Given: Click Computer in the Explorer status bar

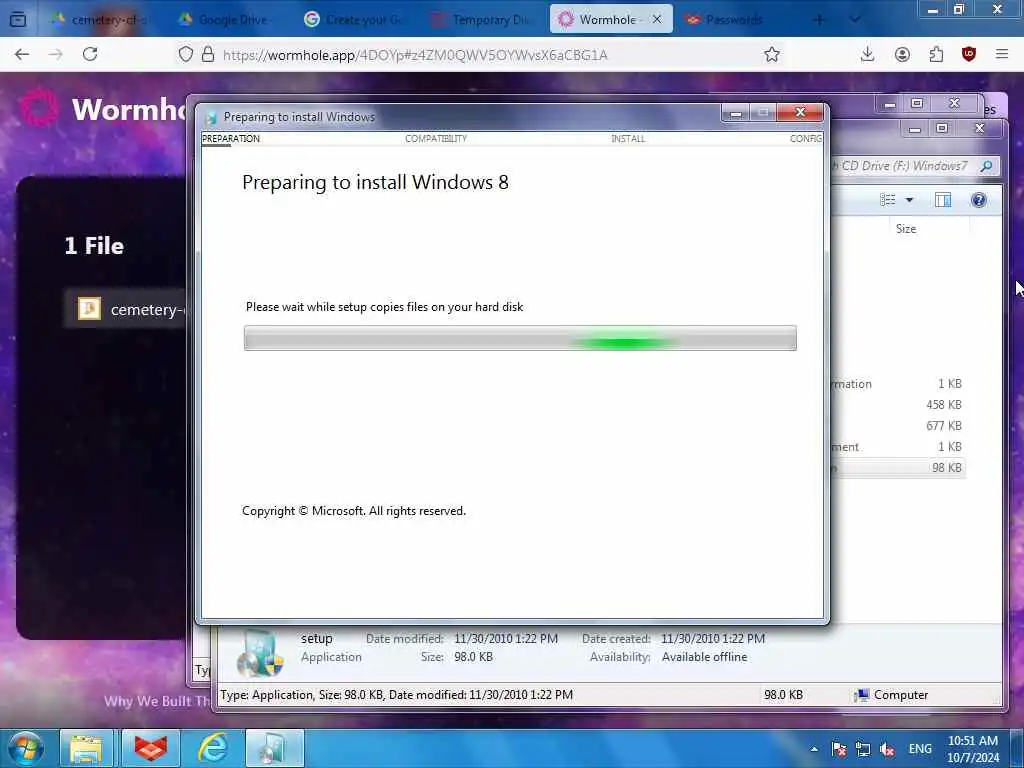Looking at the screenshot, I should click(x=891, y=695).
